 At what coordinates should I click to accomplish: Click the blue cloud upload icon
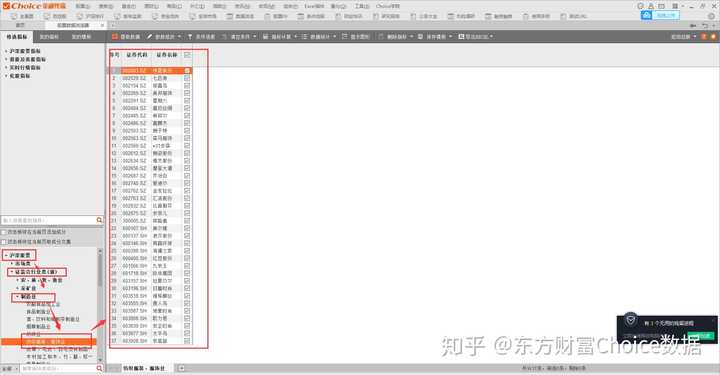tap(647, 15)
